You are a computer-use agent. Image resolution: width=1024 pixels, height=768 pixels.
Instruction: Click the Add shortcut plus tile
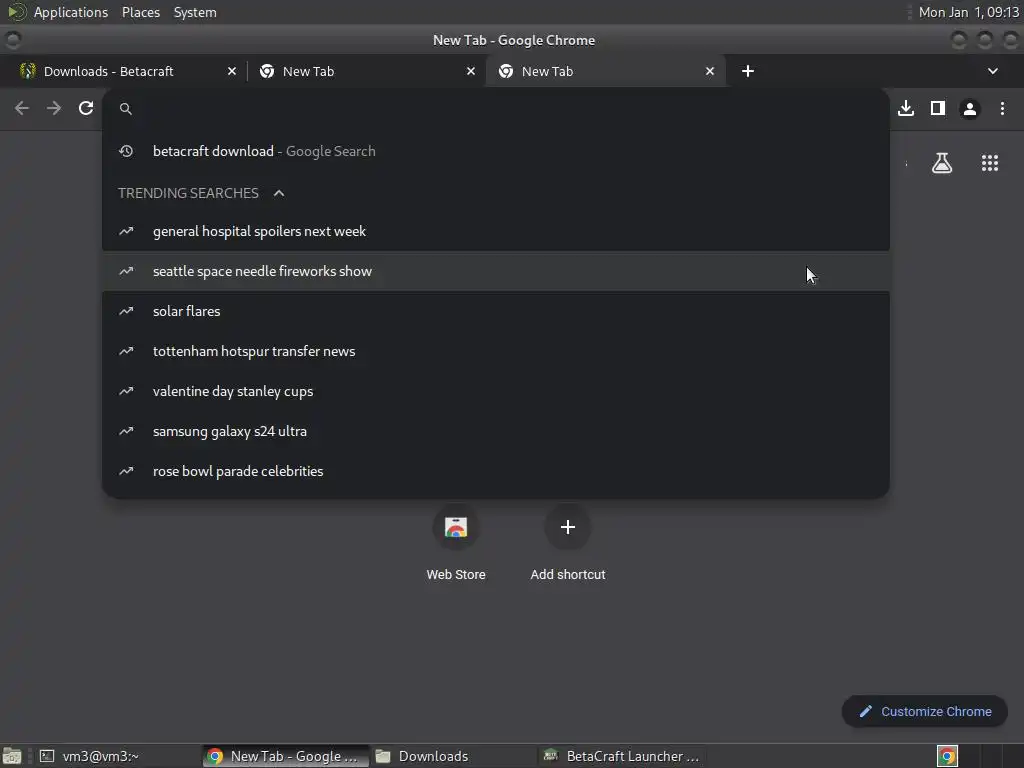pyautogui.click(x=568, y=542)
